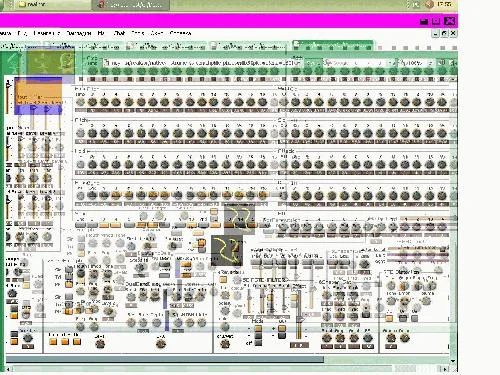Click the triangle handle of the left vertical slider
Viewport: 500px width, 375px height.
click(8, 85)
